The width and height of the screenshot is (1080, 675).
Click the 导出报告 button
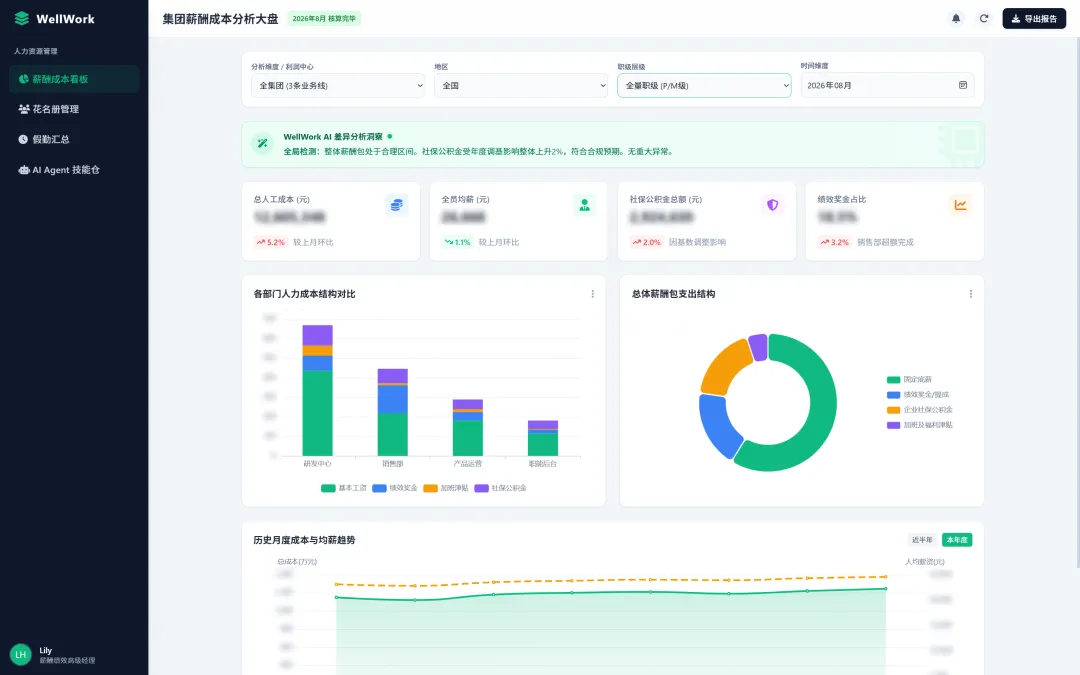click(1034, 19)
